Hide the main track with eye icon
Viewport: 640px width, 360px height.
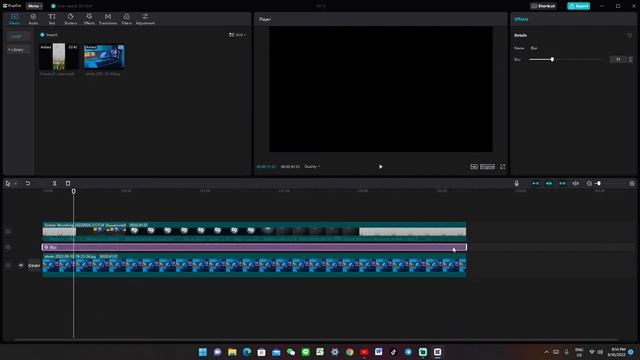21,265
